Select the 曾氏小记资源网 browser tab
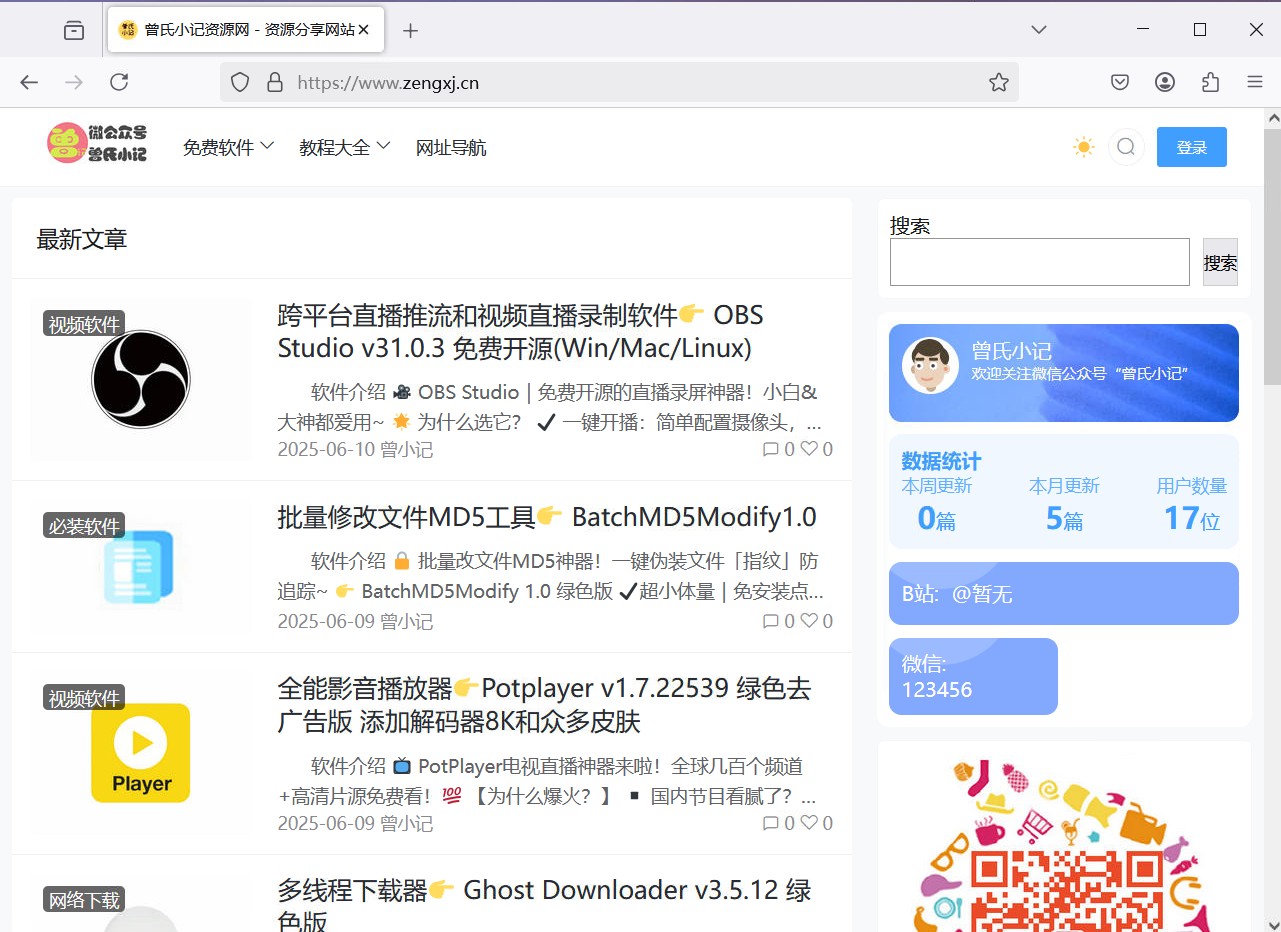The width and height of the screenshot is (1281, 932). pyautogui.click(x=245, y=30)
